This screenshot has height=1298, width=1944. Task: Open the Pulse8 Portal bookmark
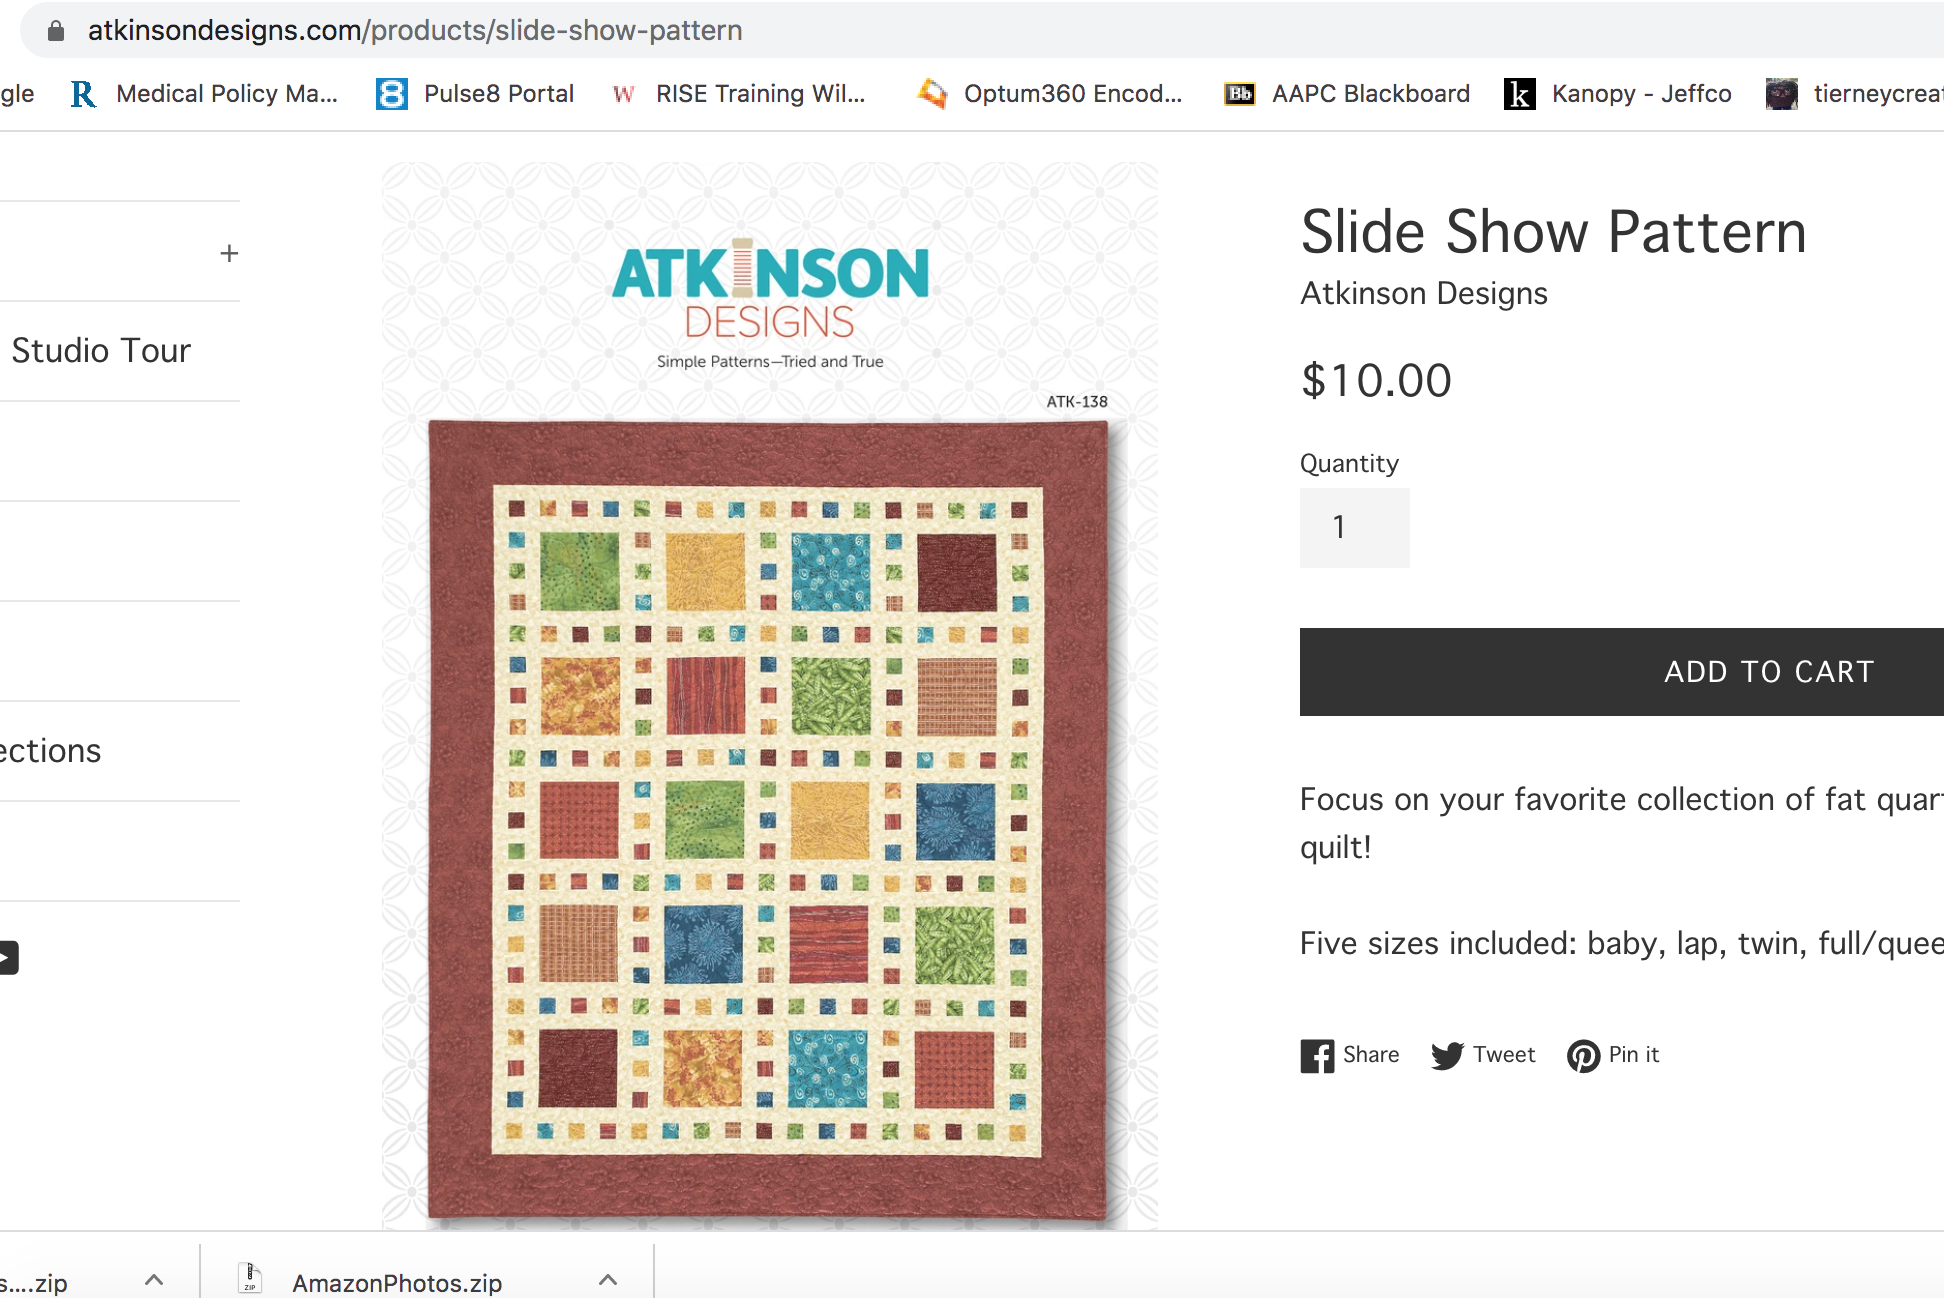(x=475, y=94)
